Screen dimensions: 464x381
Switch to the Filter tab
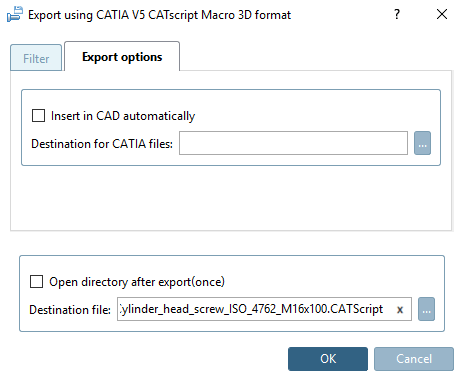click(x=36, y=58)
